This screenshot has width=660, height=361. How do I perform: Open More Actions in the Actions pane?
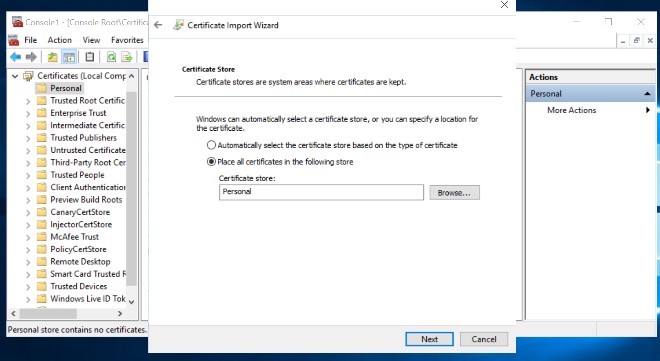[x=572, y=110]
